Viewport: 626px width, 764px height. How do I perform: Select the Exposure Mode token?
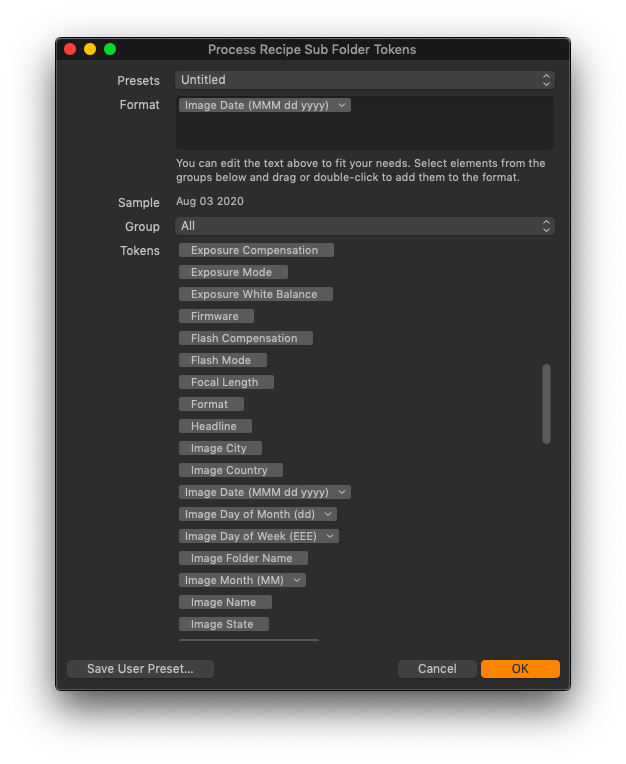233,272
